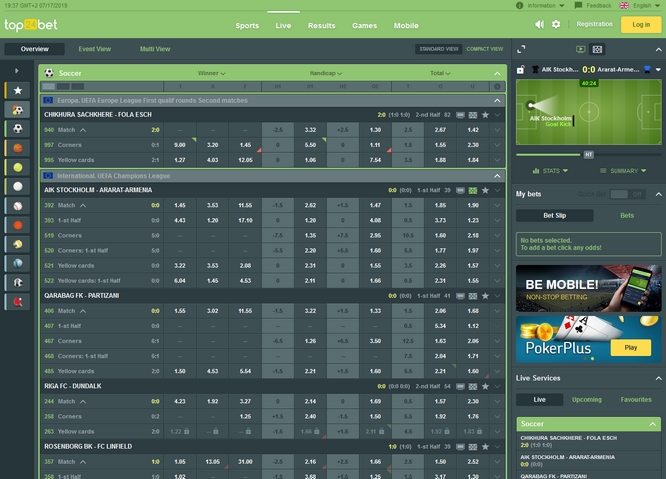Screen dimensions: 666x479
Task: Select the Table Tennis paddle sidebar icon
Action: coord(18,302)
